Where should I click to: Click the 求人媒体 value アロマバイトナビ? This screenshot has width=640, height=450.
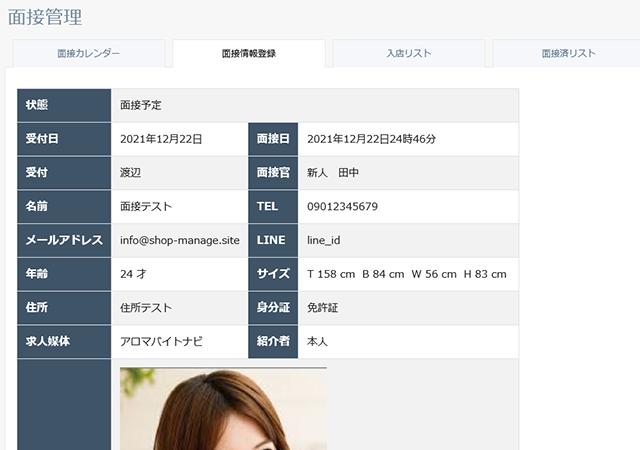[x=161, y=341]
